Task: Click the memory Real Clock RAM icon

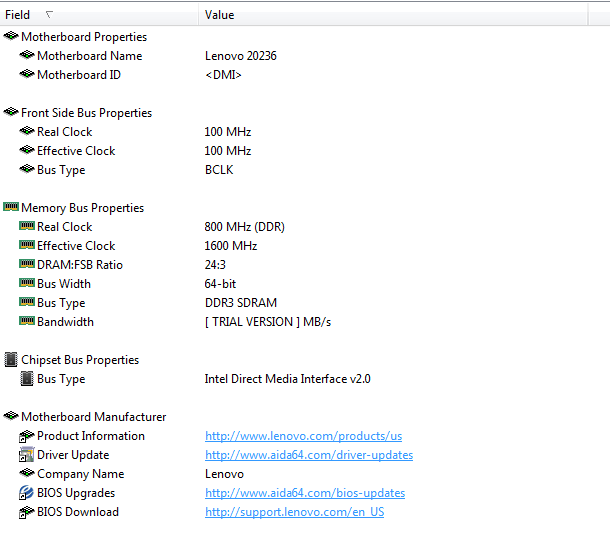Action: (27, 226)
